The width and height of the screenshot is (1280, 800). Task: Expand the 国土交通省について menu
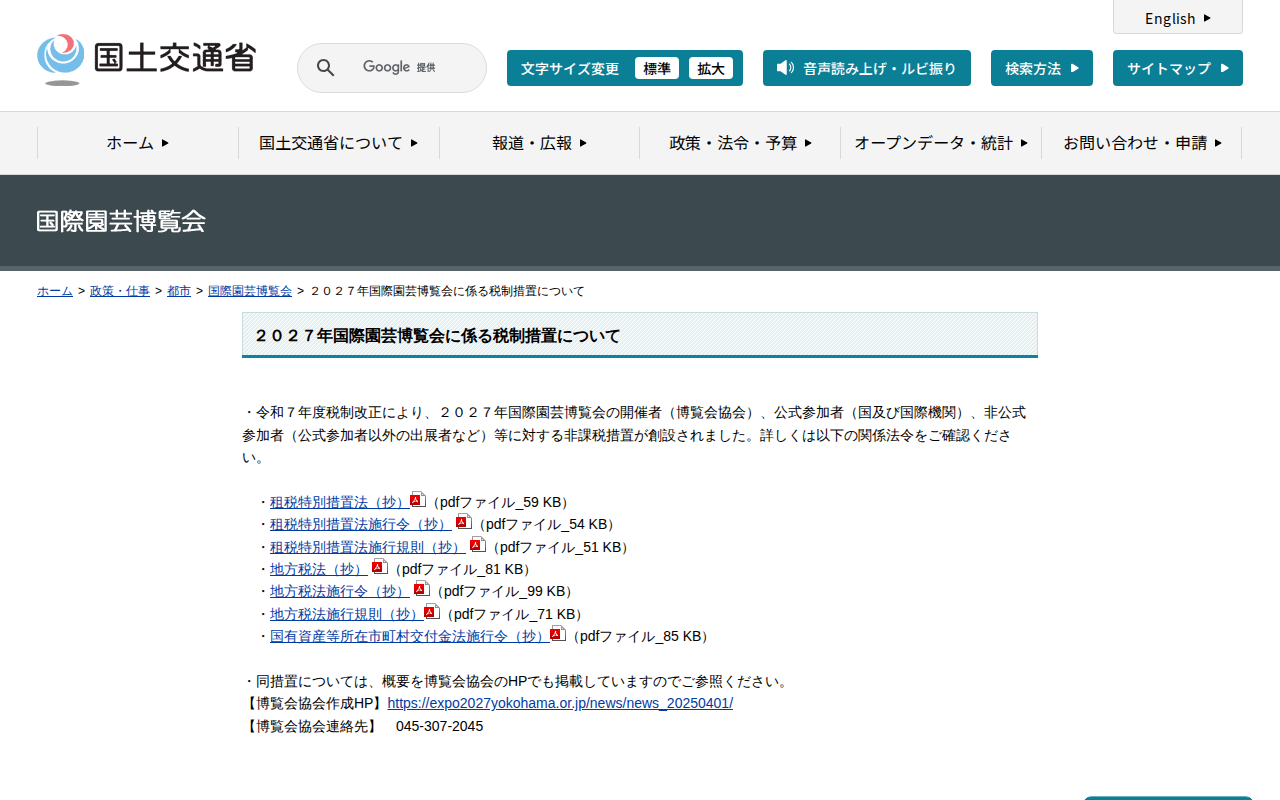[338, 143]
